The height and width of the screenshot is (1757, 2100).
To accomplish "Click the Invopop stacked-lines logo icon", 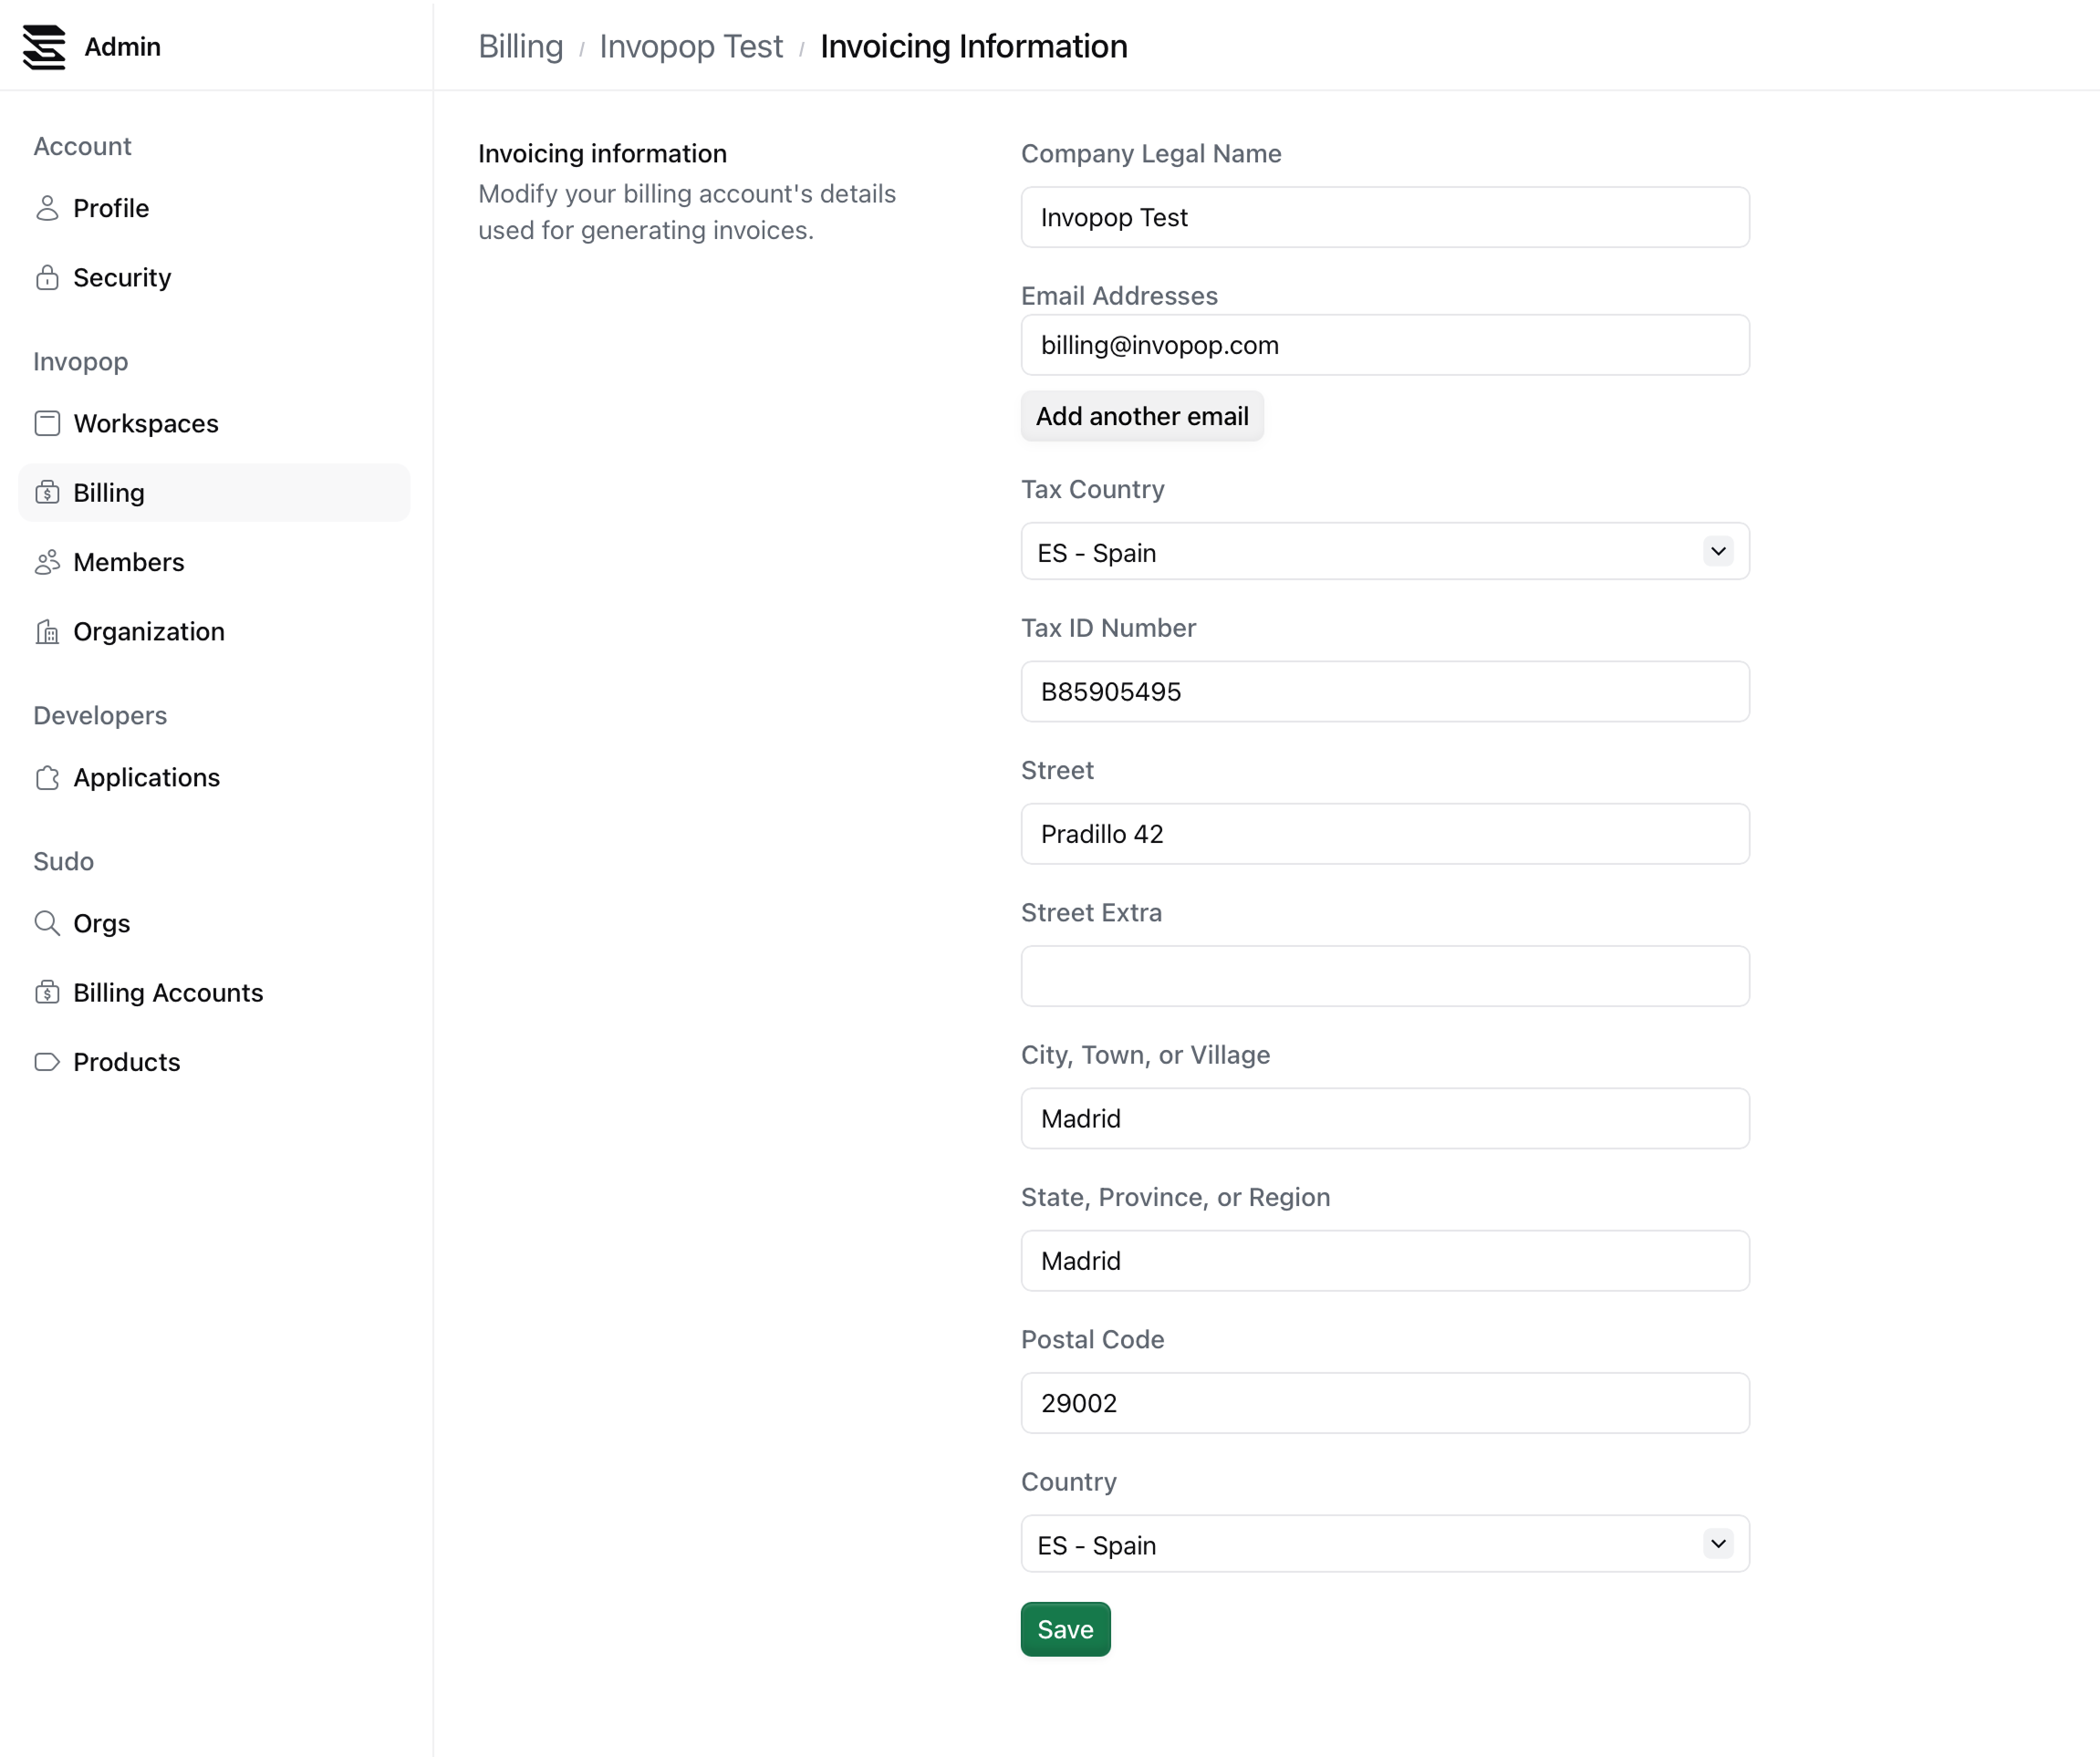I will pos(44,47).
